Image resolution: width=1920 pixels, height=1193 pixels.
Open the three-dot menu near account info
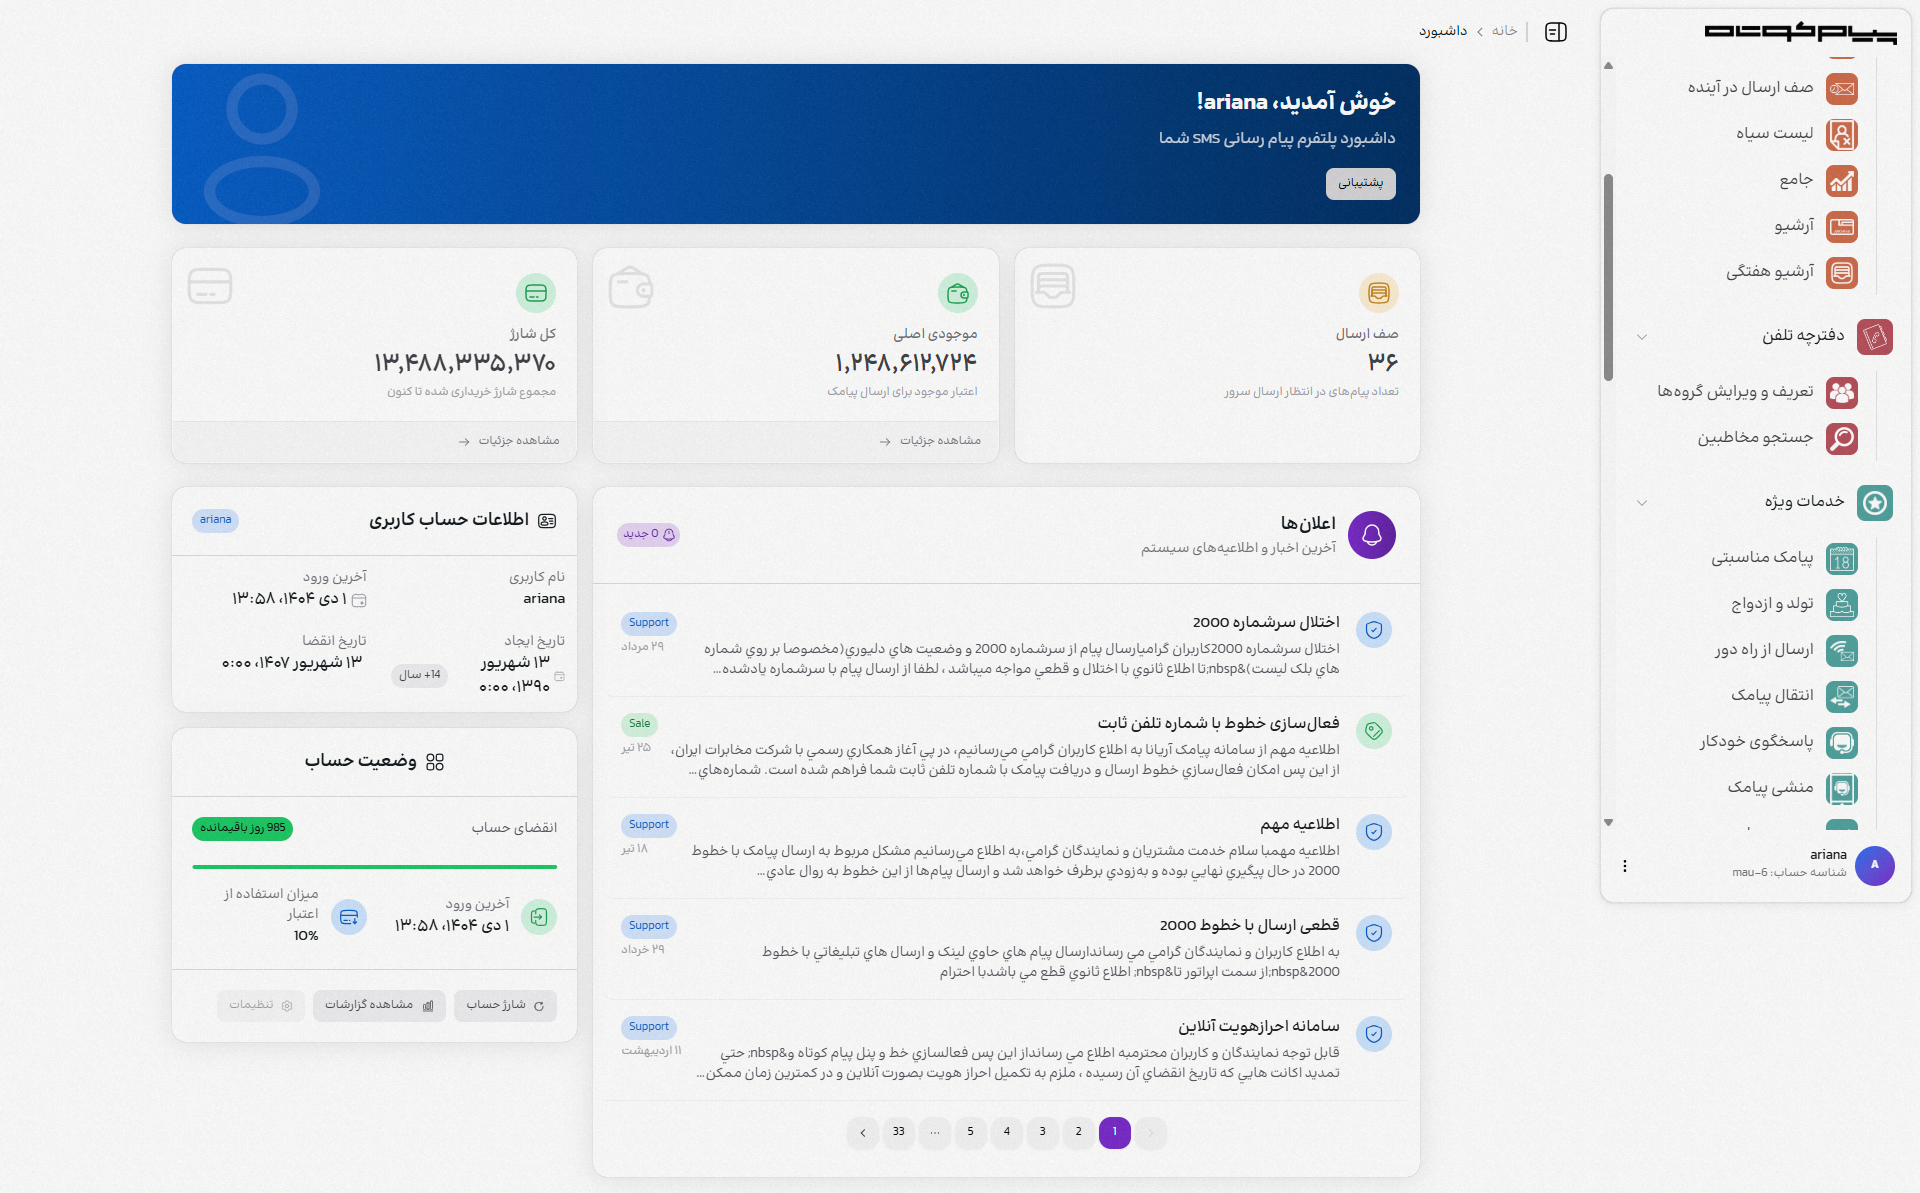[1625, 866]
